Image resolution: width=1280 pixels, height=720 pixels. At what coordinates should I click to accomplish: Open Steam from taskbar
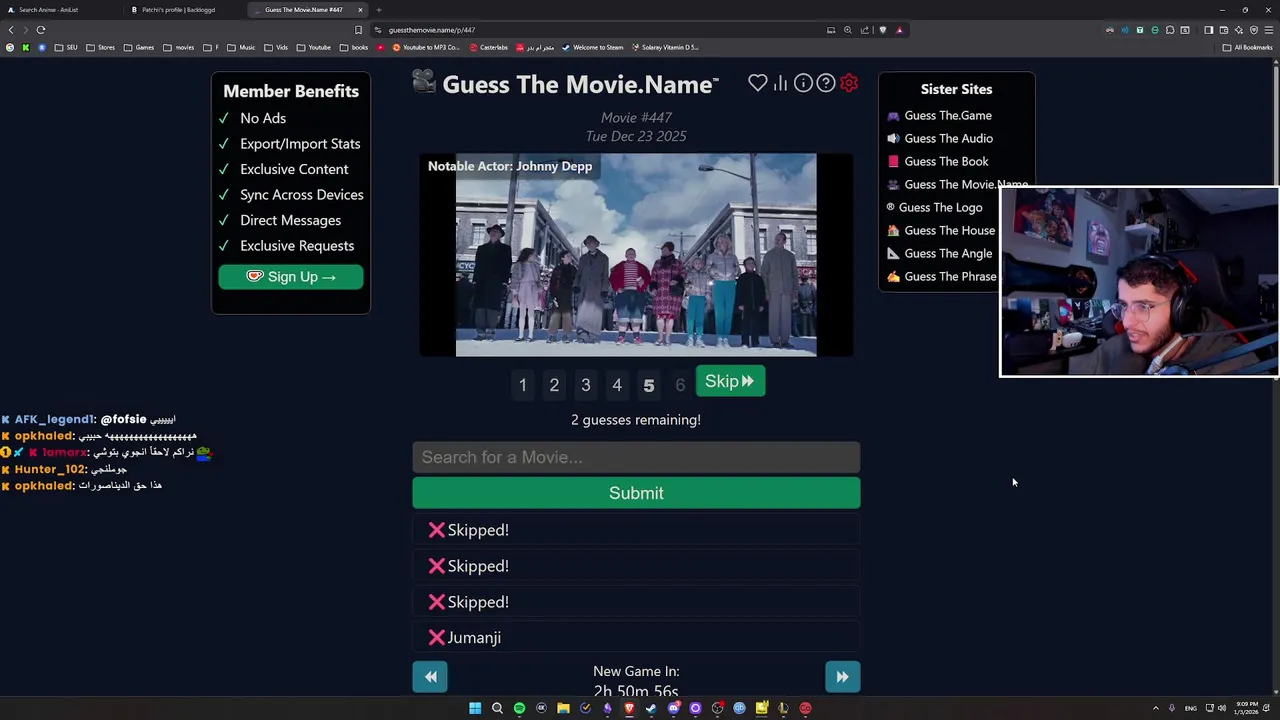pos(651,708)
